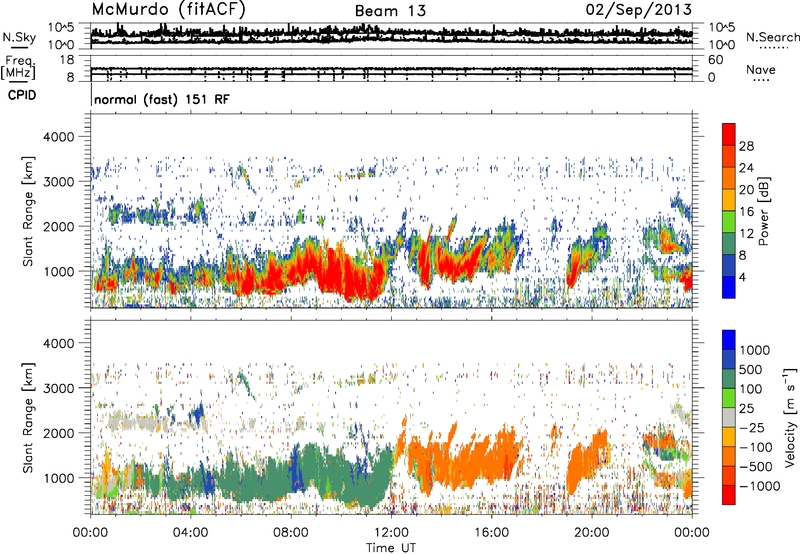Click the 10^5 label on the right noise axis
Screen dimensions: 800x554
722,28
